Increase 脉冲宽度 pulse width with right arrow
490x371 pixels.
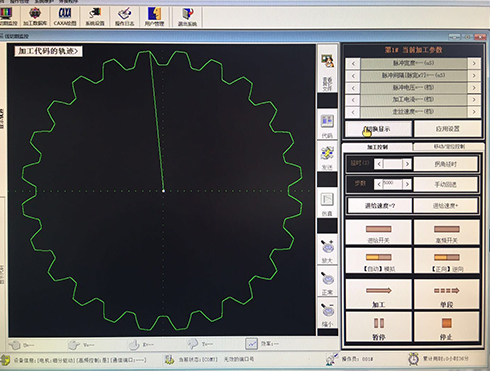474,63
